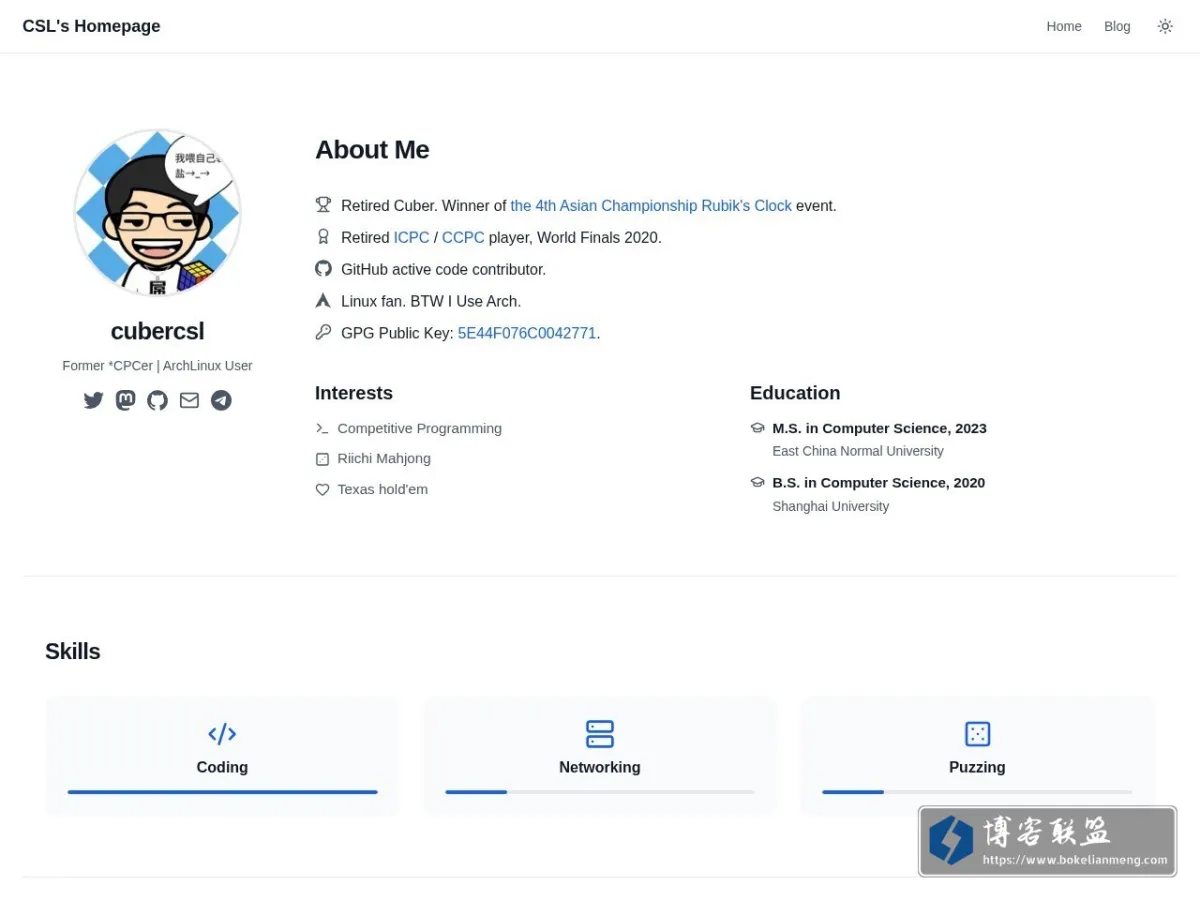Viewport: 1200px width, 900px height.
Task: Click the CSL's Homepage site title
Action: tap(91, 26)
